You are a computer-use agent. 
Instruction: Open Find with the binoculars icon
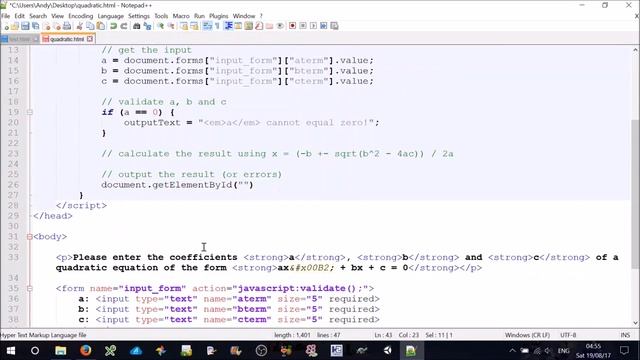point(137,26)
